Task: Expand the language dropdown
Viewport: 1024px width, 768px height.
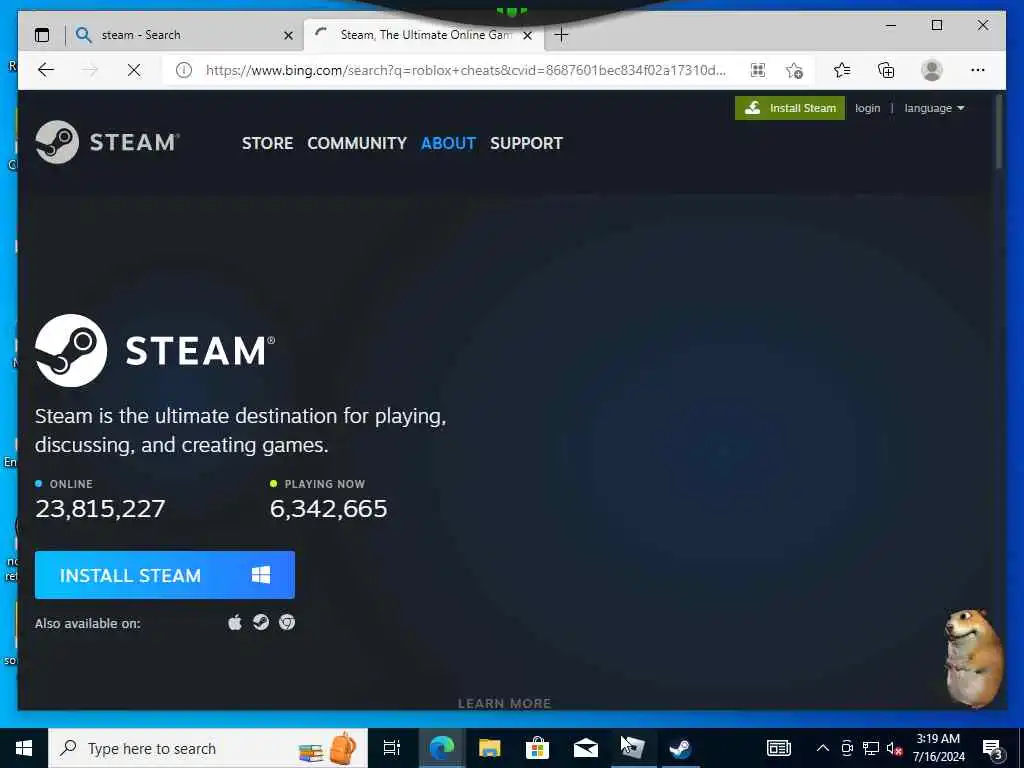Action: (934, 108)
